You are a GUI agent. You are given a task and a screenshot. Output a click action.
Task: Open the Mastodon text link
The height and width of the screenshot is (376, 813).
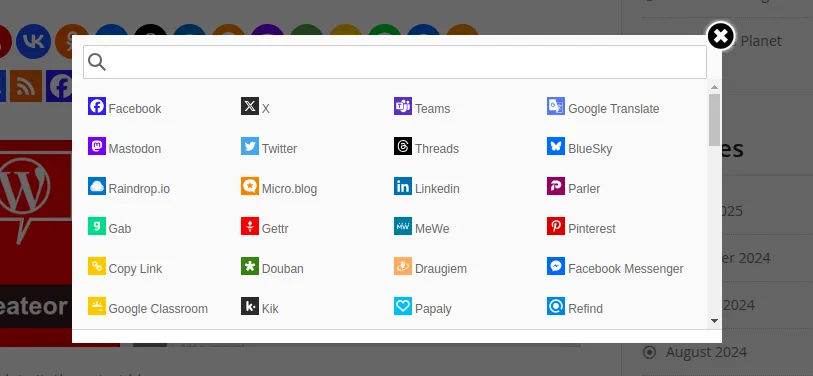pos(135,149)
